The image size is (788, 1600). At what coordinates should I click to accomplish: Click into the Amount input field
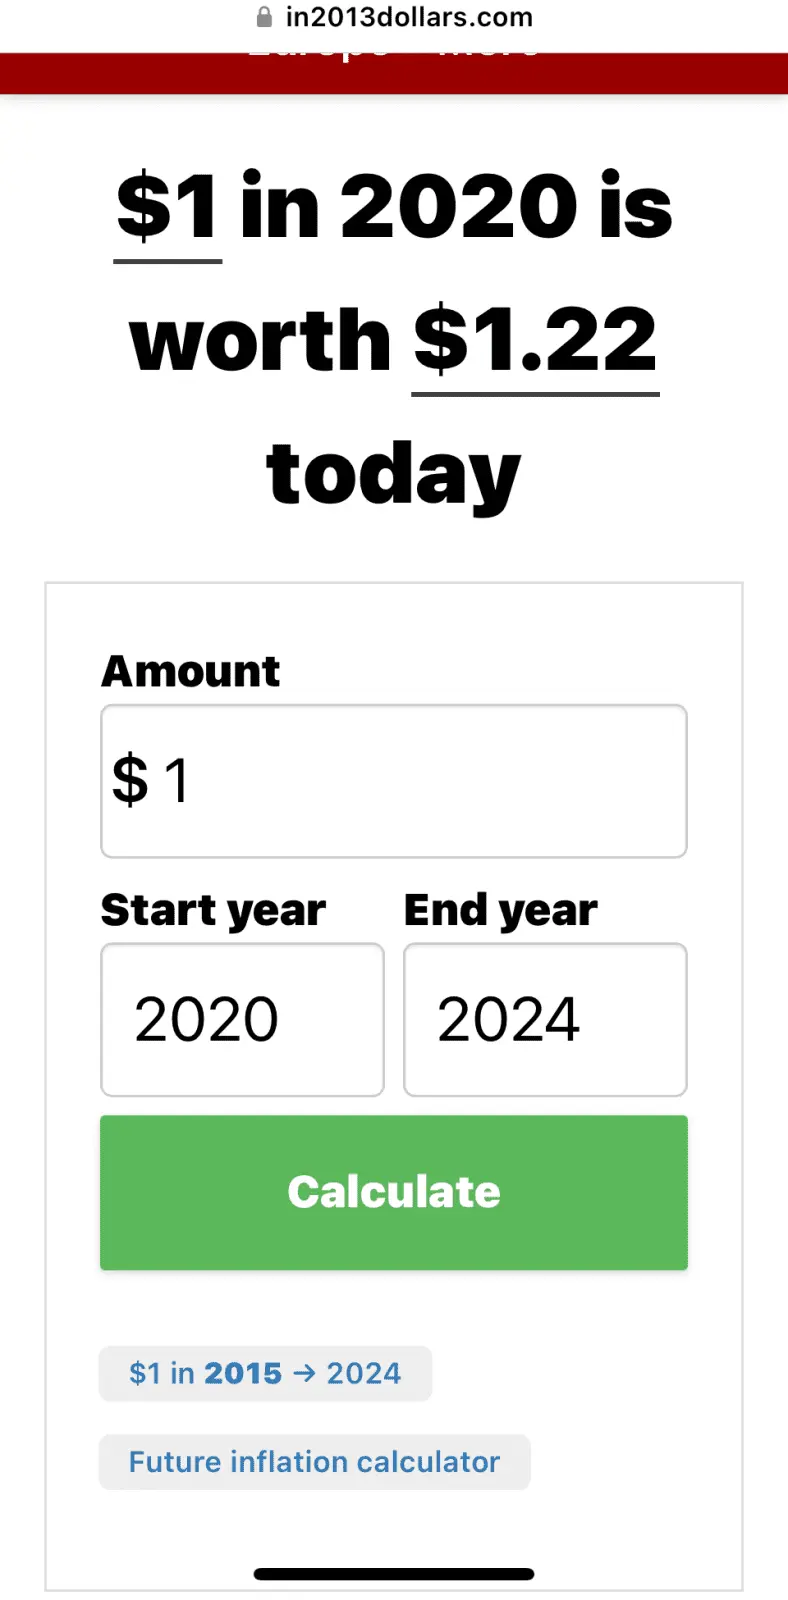420,781
